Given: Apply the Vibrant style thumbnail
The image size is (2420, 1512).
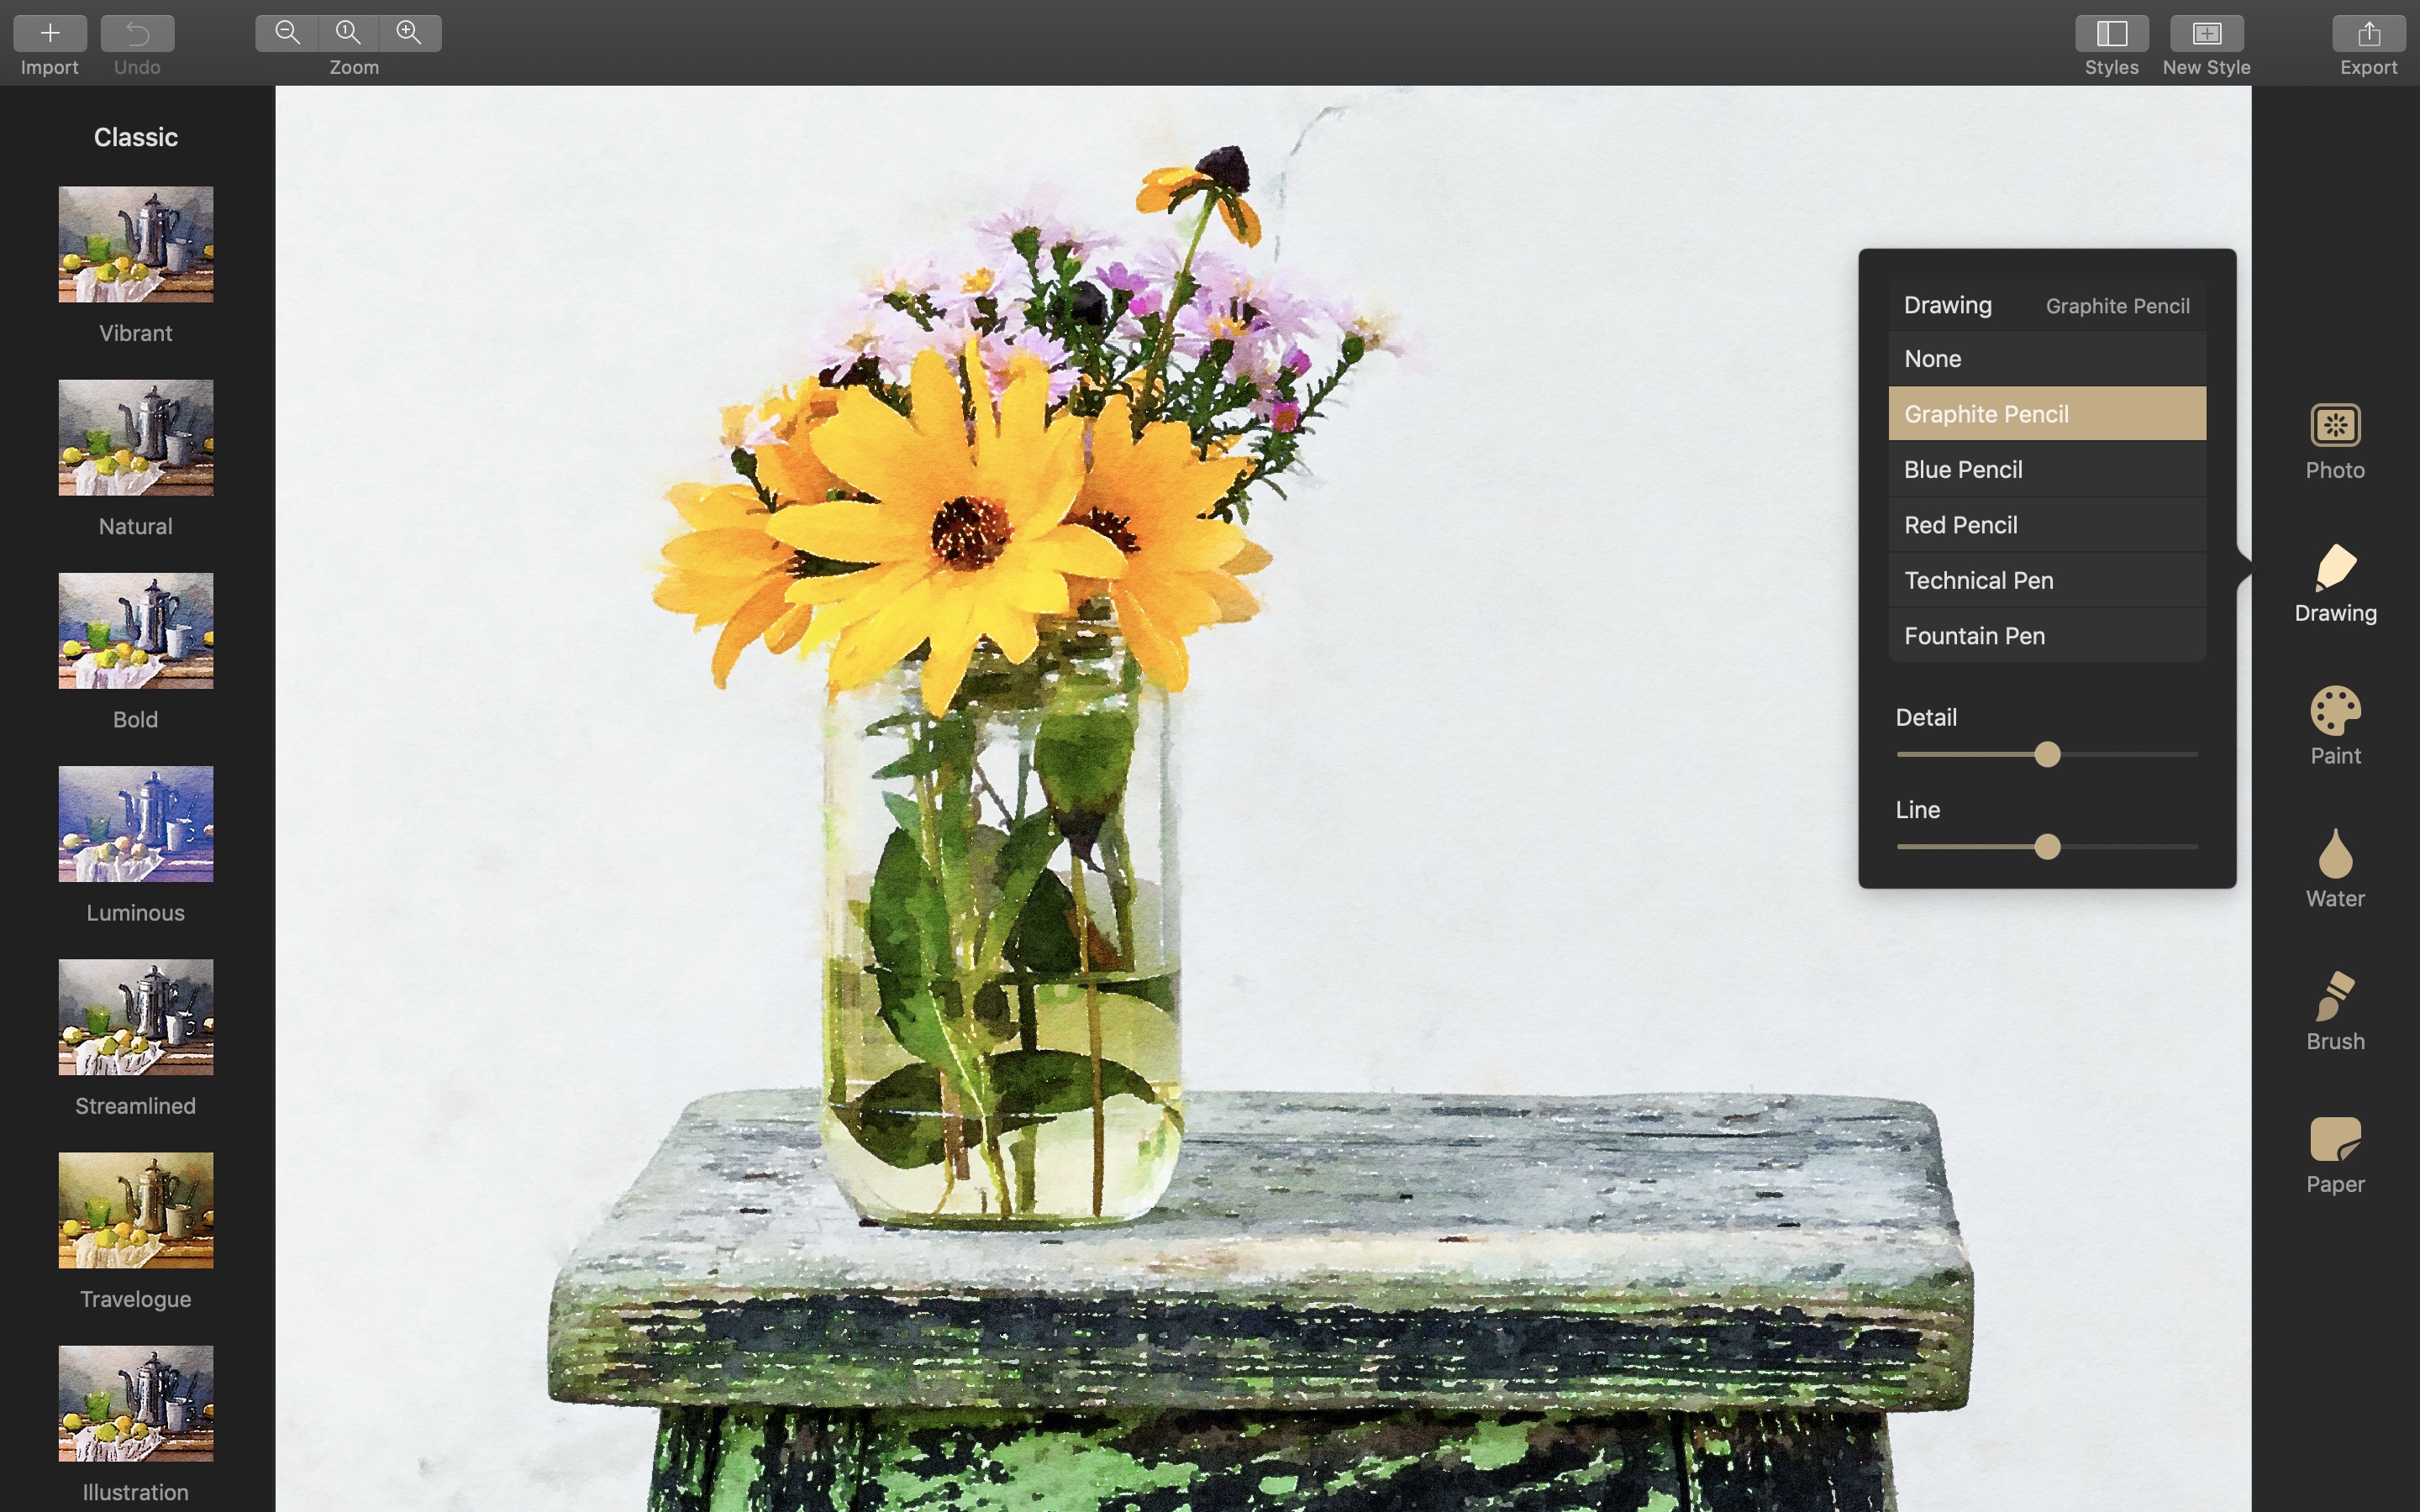Looking at the screenshot, I should pyautogui.click(x=136, y=244).
